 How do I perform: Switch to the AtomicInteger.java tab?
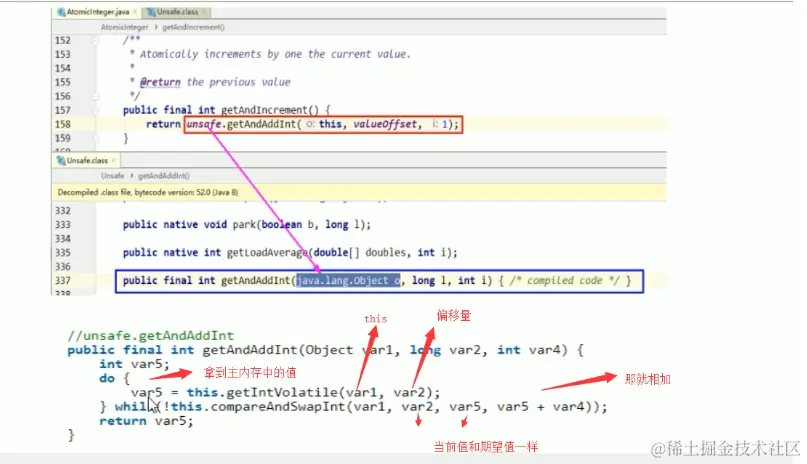[97, 12]
